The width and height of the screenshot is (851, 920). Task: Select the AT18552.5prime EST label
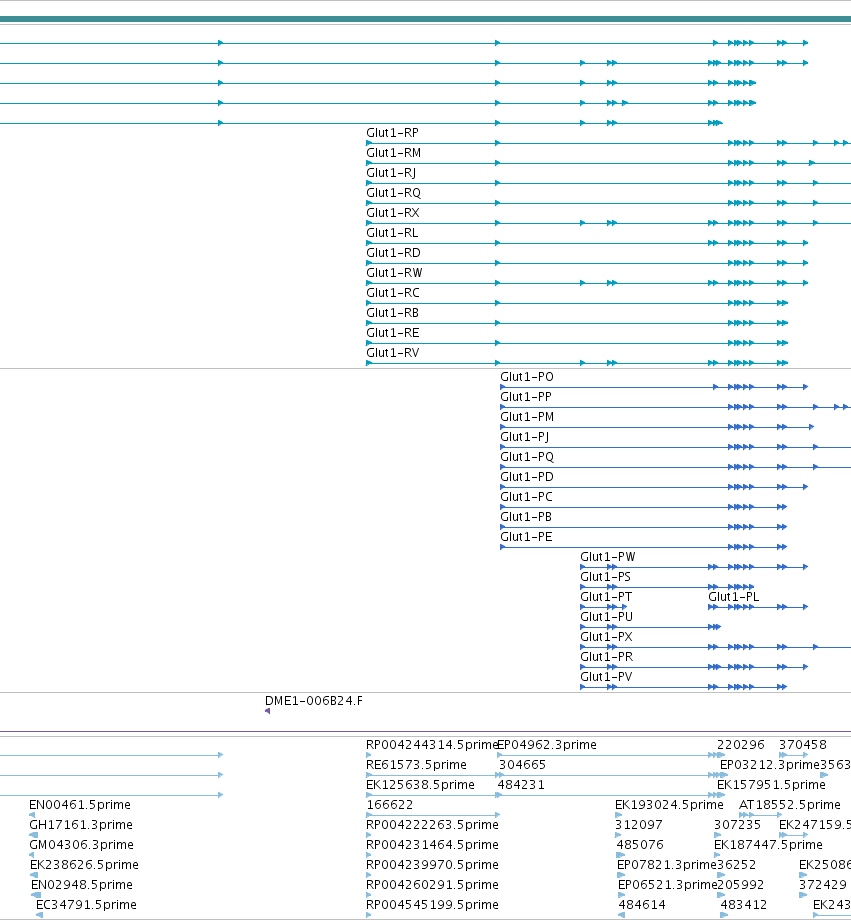coord(790,804)
